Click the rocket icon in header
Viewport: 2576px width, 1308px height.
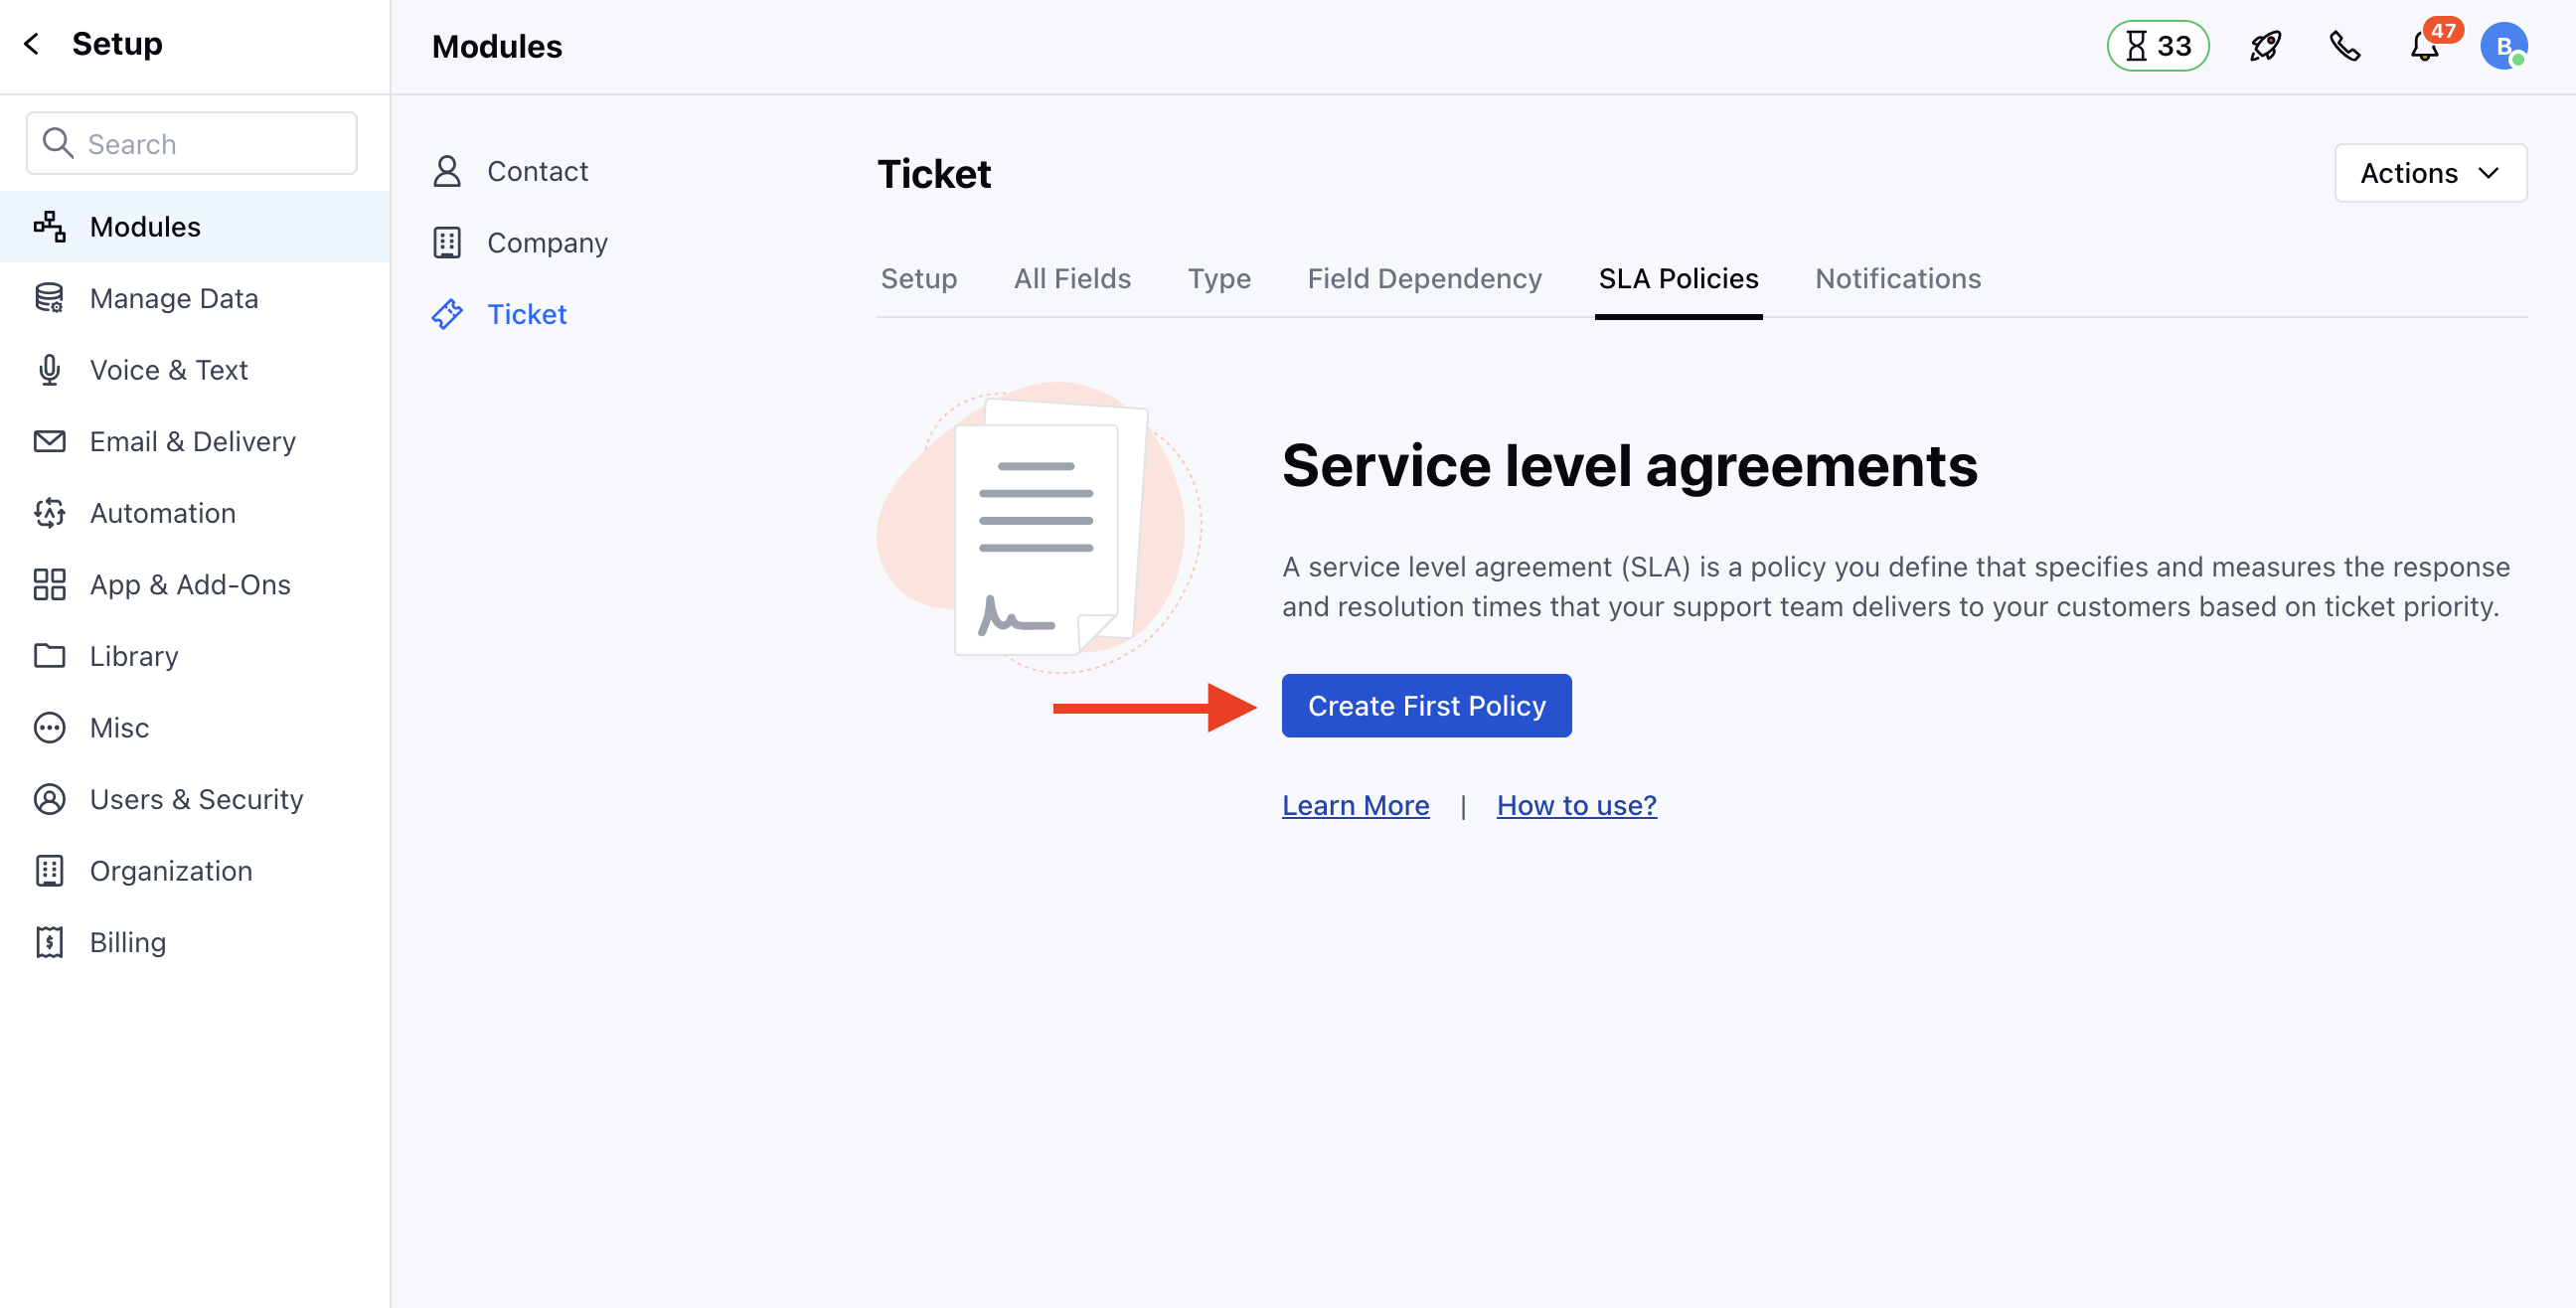click(x=2264, y=46)
